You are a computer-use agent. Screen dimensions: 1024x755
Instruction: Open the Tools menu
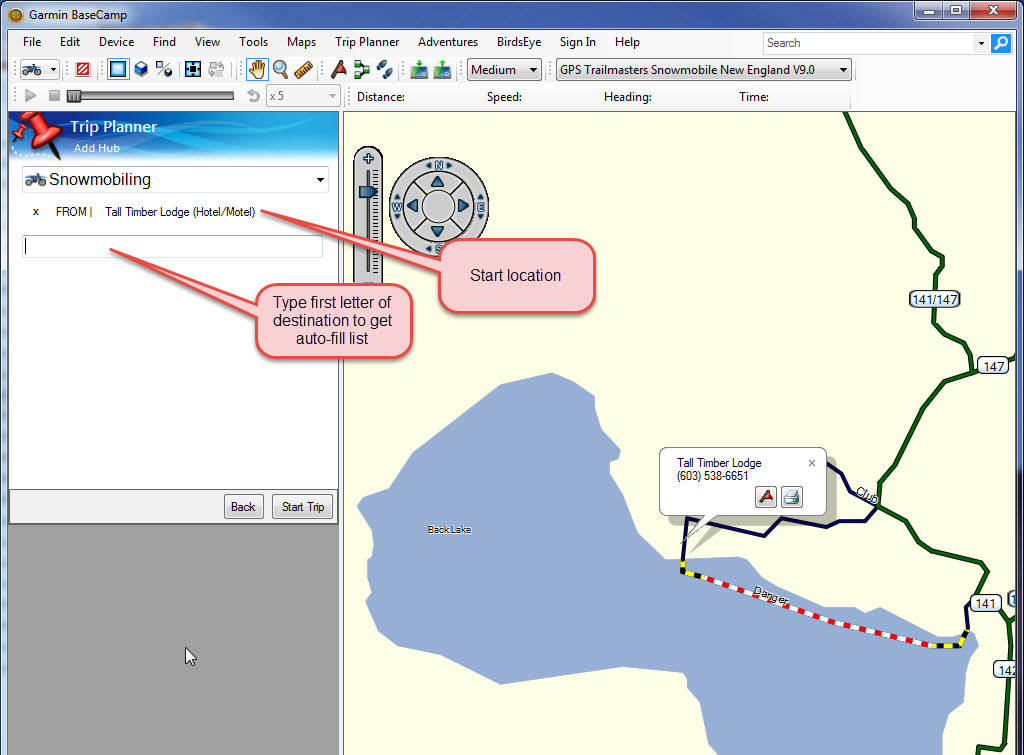253,42
